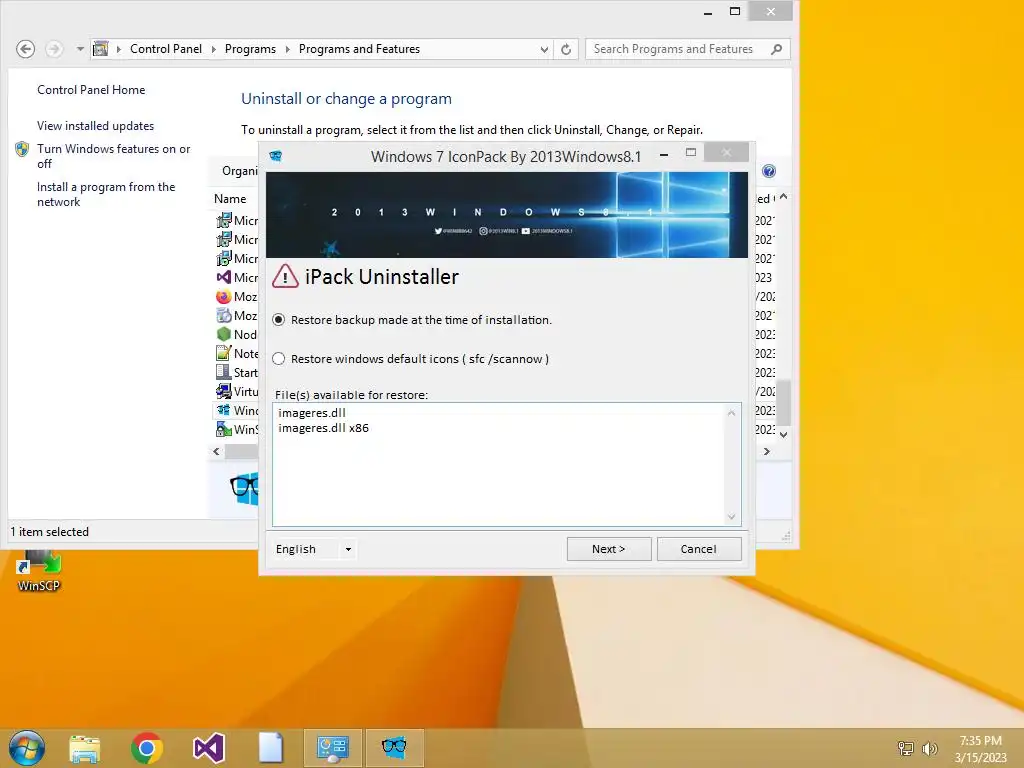Viewport: 1024px width, 768px height.
Task: Open Control Panel Home link
Action: (91, 90)
